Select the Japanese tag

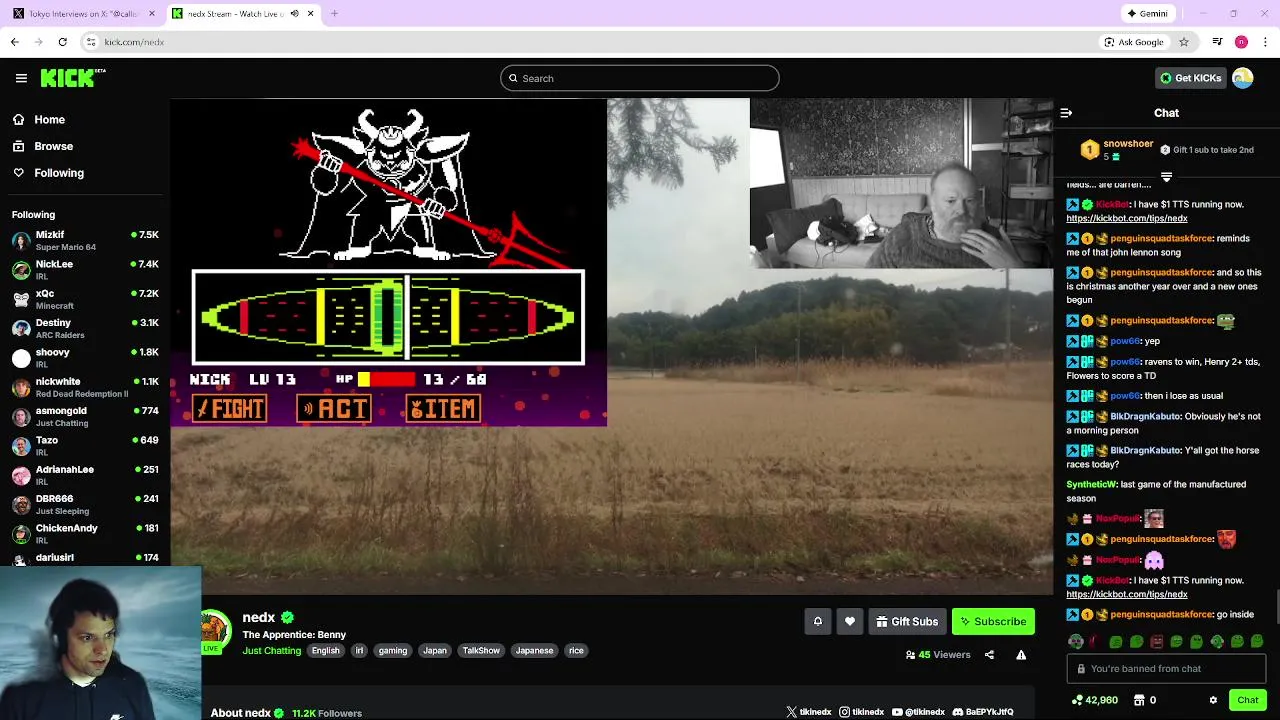pos(534,650)
